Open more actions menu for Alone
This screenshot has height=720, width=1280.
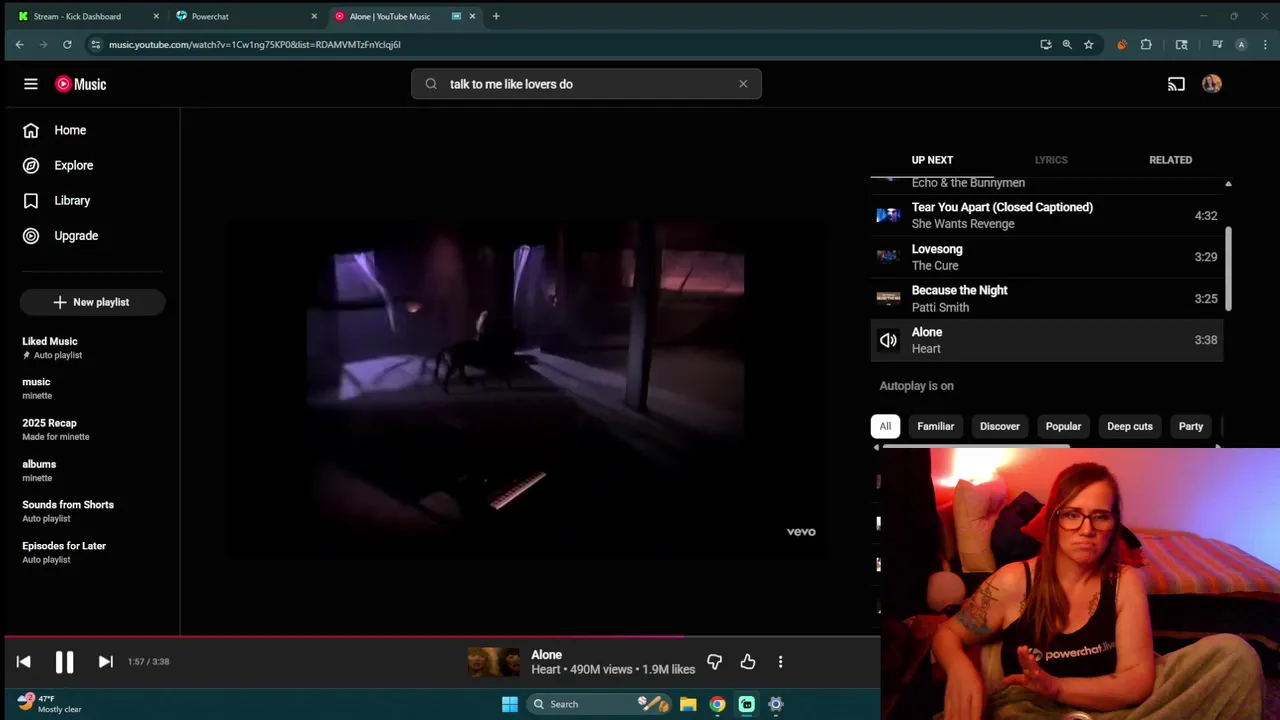tap(780, 661)
